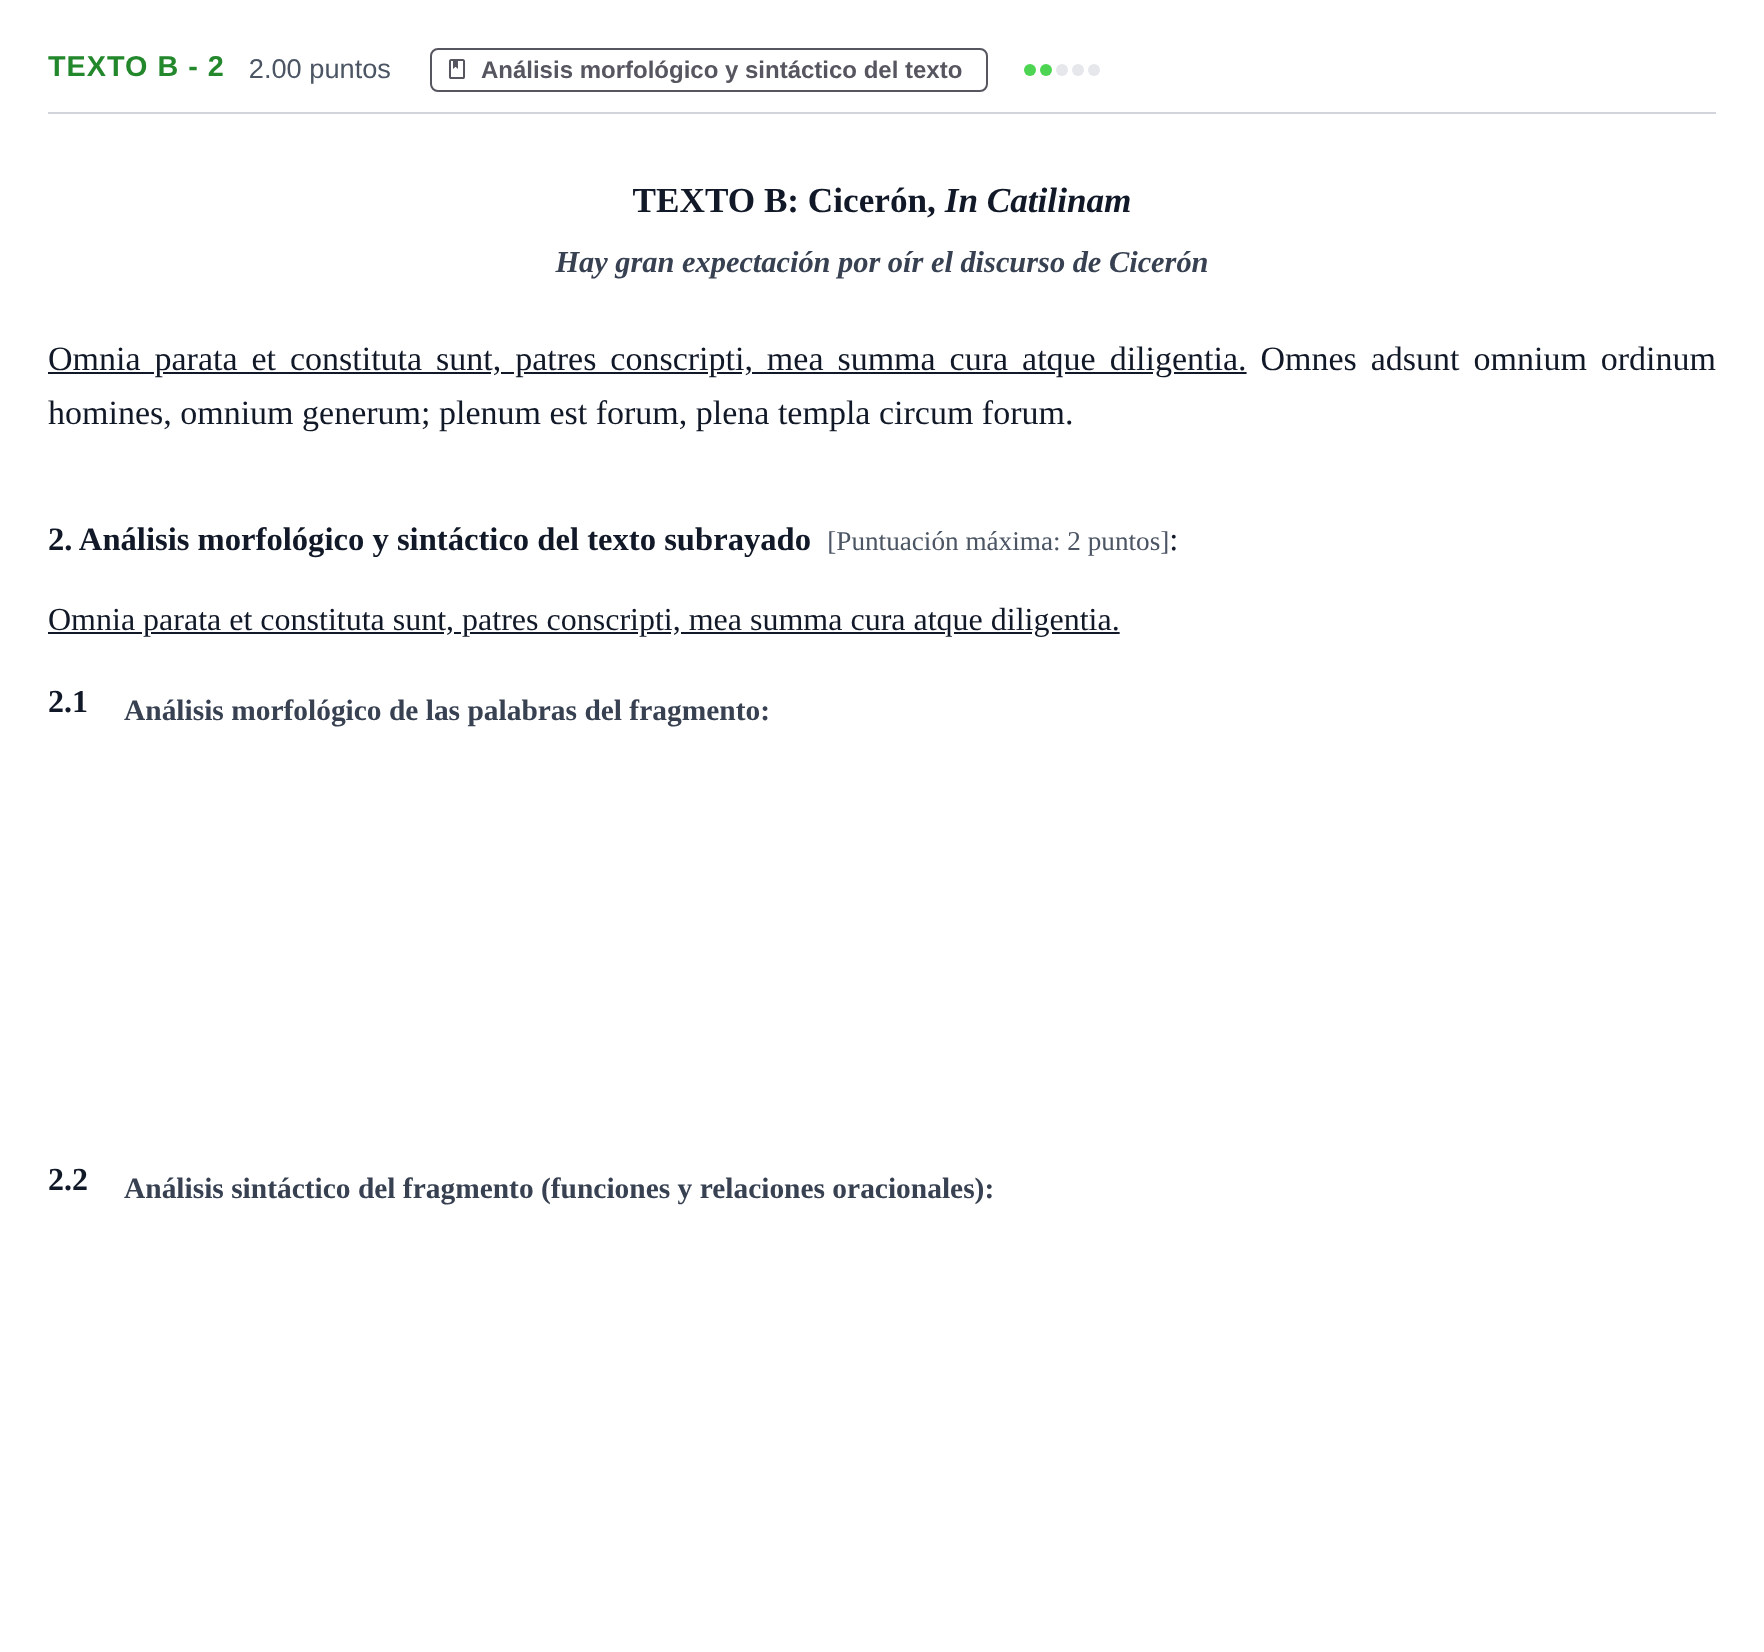The image size is (1764, 1652).
Task: Click the words Omnes adsunt omnium ordinum
Action: [x=1488, y=359]
